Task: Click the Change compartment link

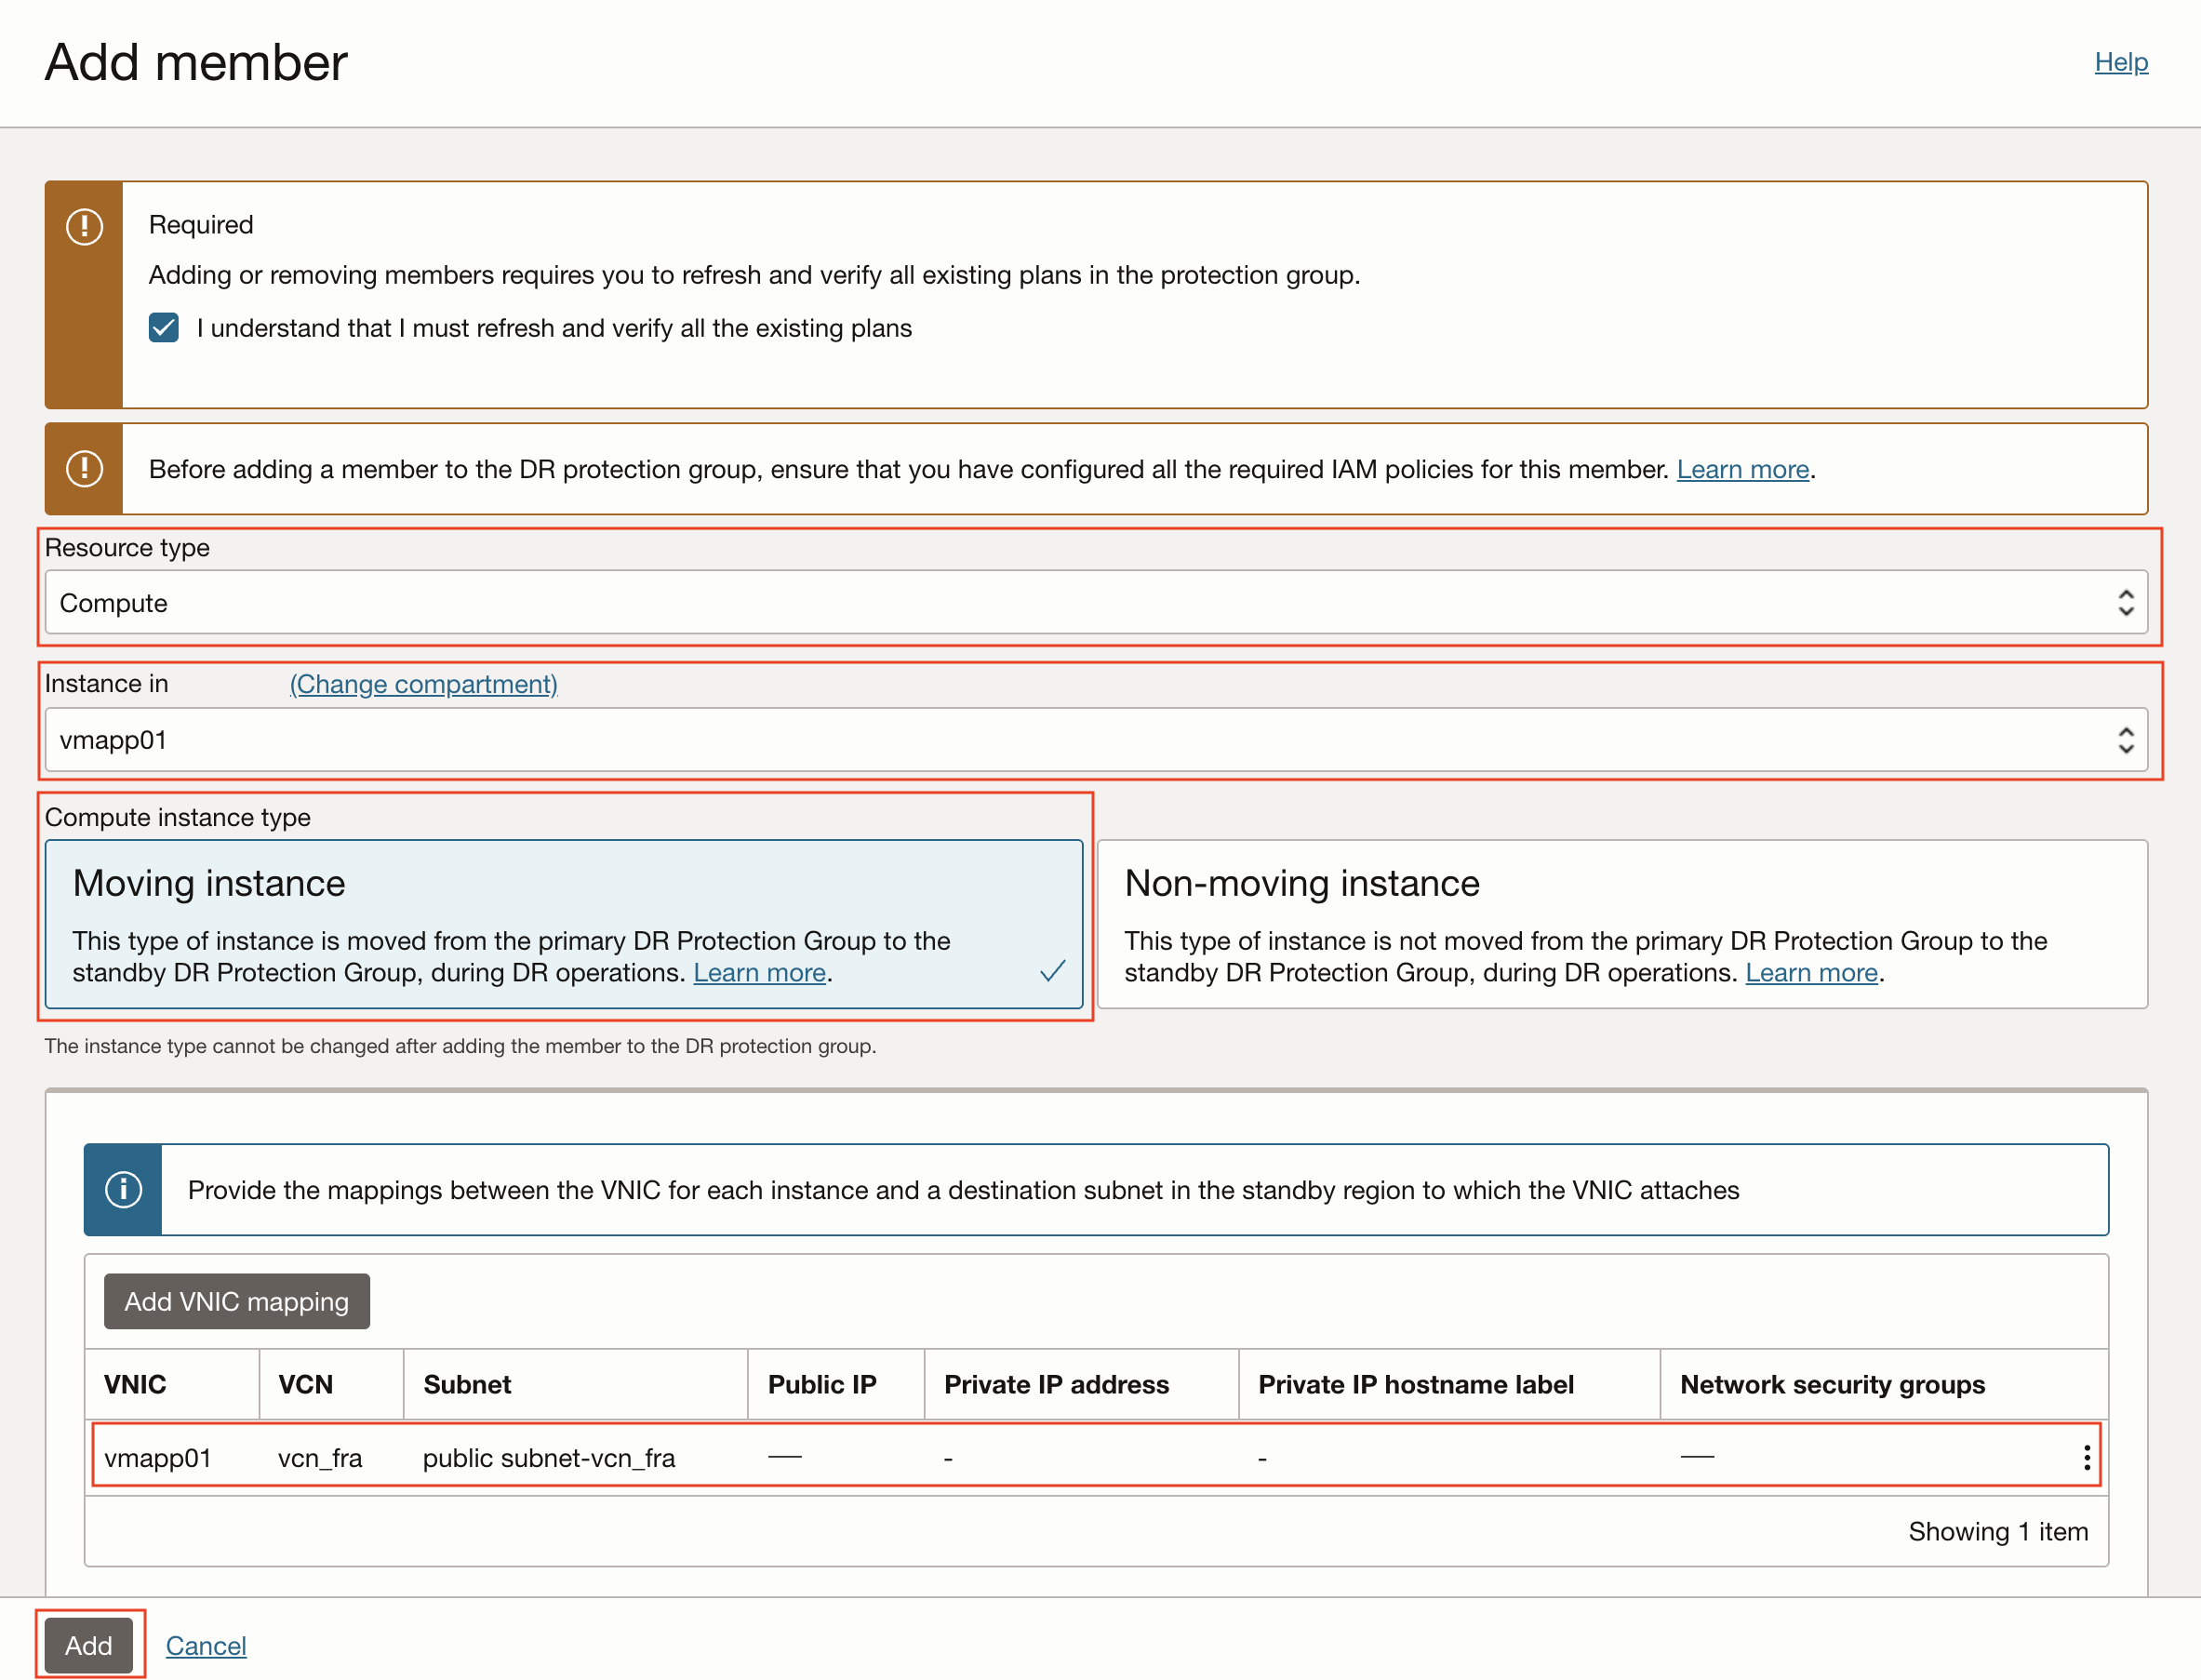Action: [423, 684]
